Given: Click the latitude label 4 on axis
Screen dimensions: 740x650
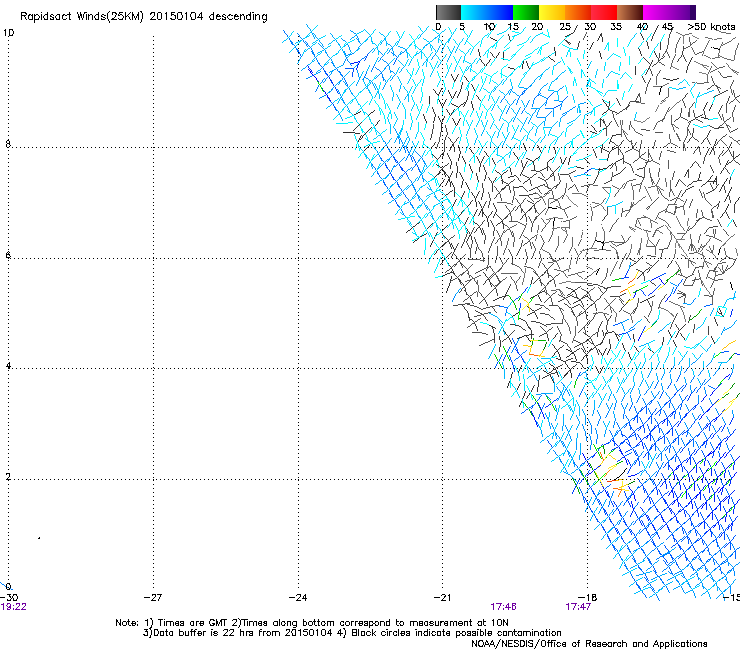Looking at the screenshot, I should point(8,366).
